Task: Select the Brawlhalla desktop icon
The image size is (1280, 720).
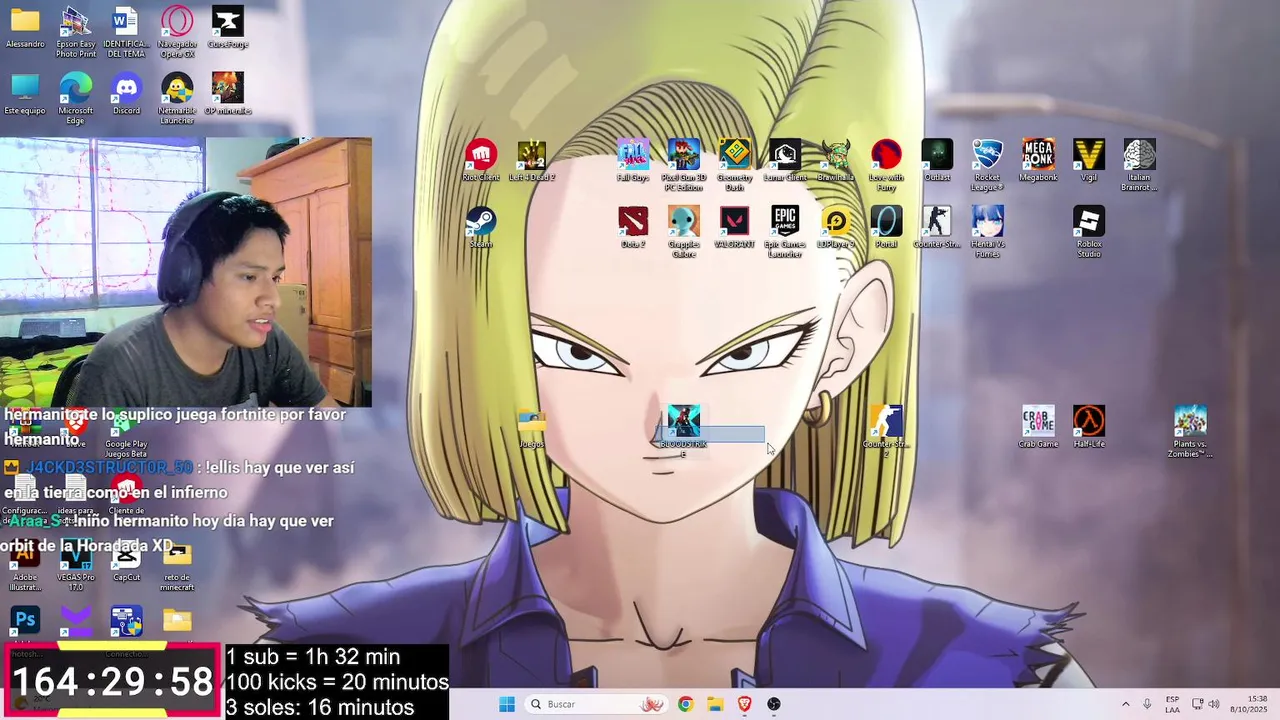Action: coord(835,161)
